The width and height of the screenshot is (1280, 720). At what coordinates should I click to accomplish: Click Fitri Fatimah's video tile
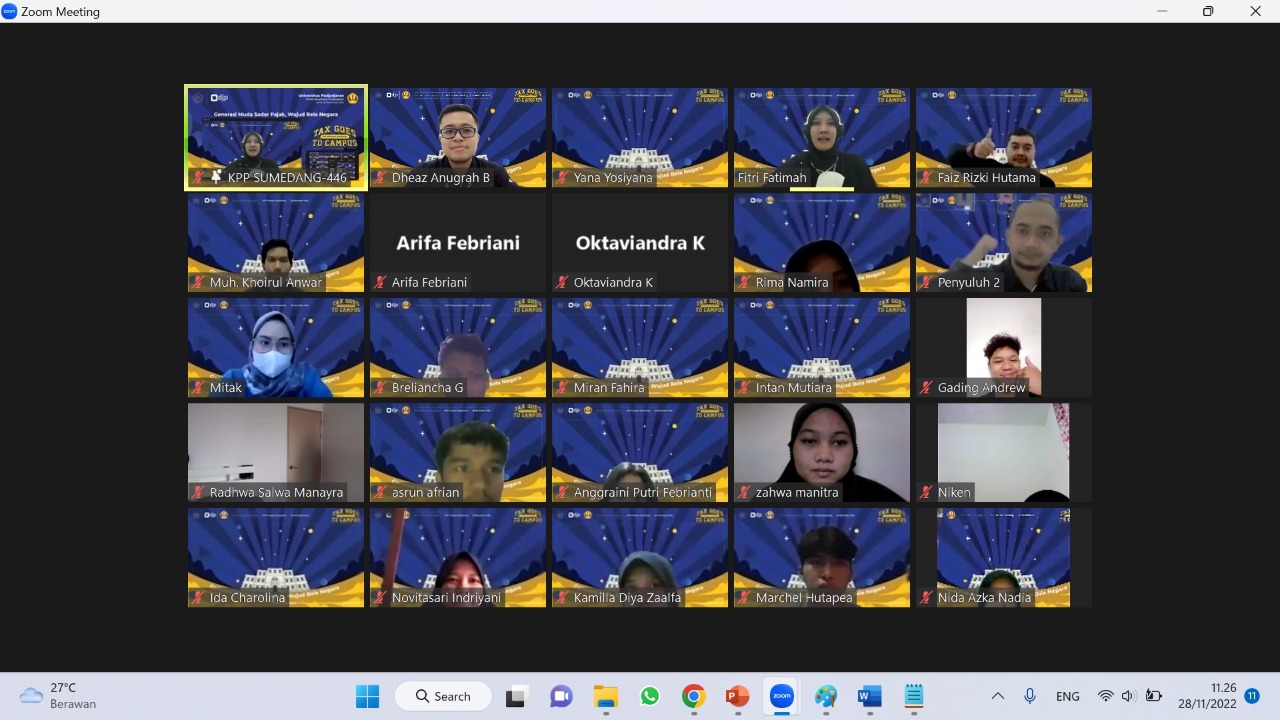pyautogui.click(x=822, y=137)
